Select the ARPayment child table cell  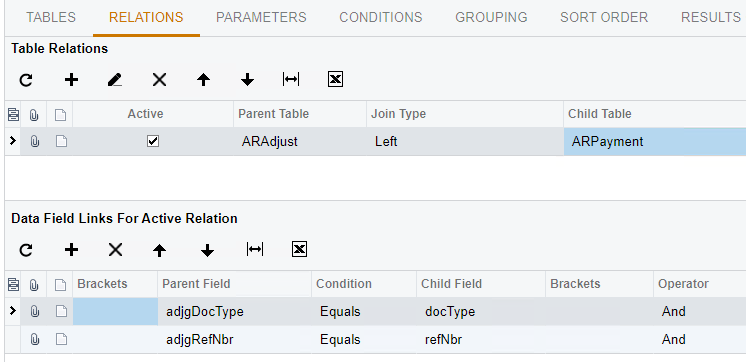click(x=655, y=141)
